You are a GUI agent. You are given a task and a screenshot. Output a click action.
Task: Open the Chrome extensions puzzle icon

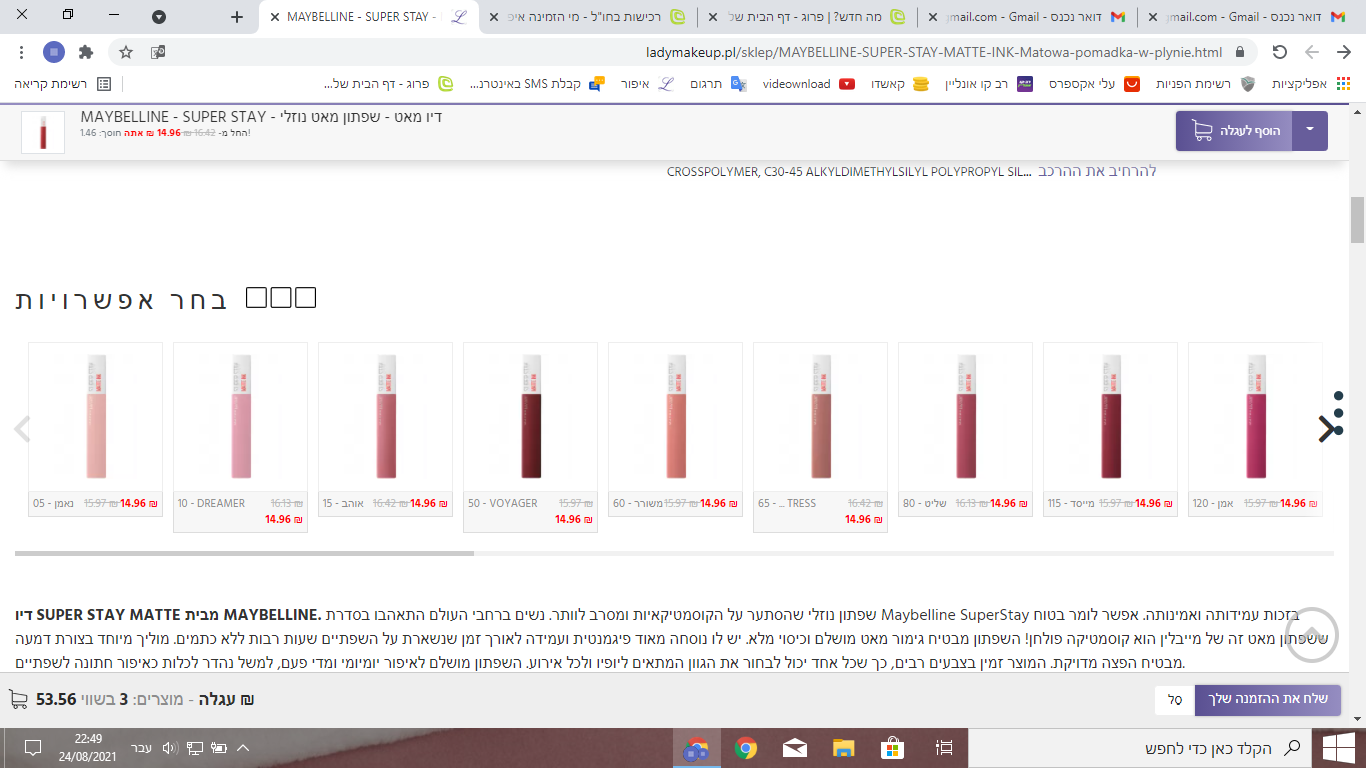click(86, 52)
